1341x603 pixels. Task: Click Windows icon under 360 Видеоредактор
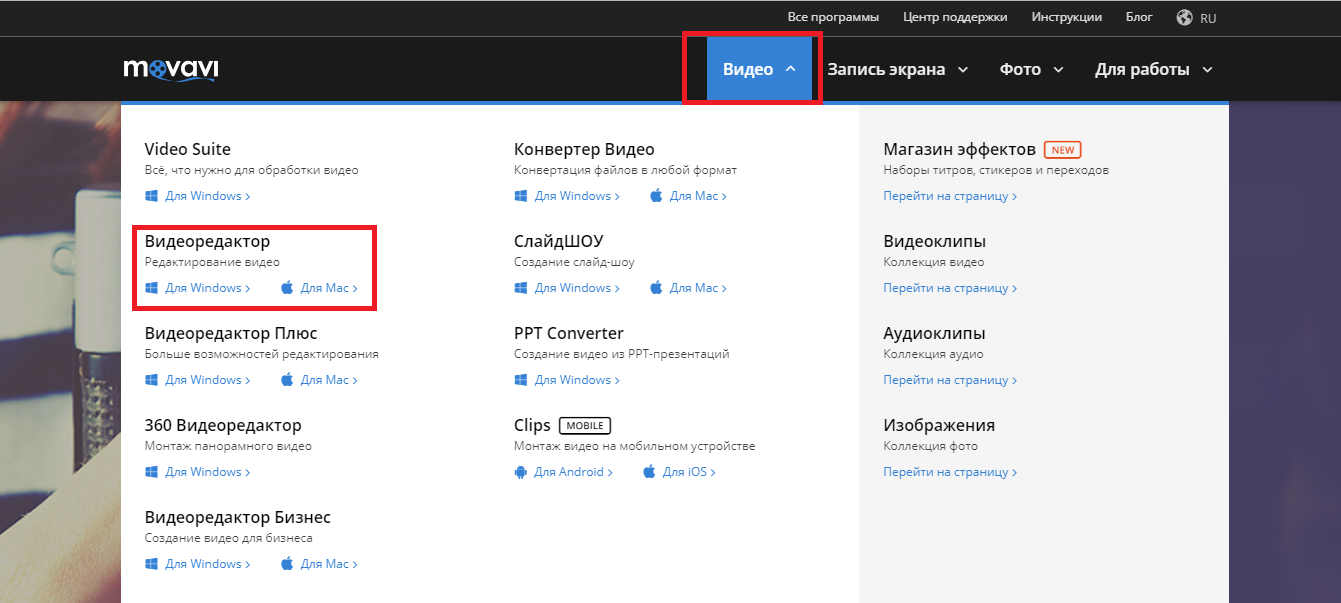pyautogui.click(x=152, y=472)
